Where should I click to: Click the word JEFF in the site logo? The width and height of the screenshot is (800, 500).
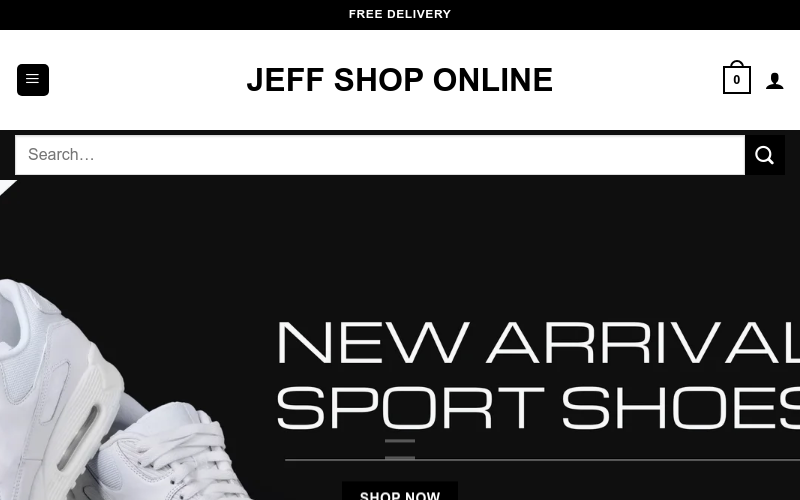coord(285,80)
